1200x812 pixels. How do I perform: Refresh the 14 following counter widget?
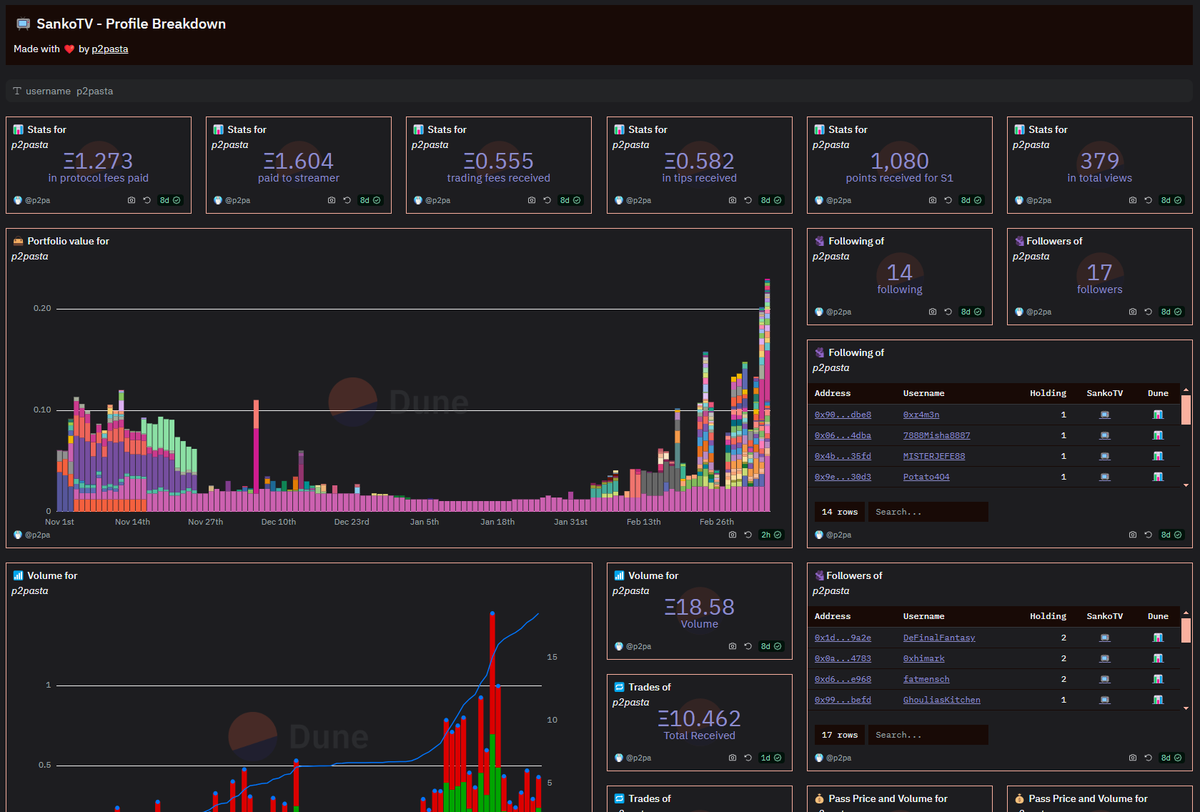pyautogui.click(x=948, y=312)
